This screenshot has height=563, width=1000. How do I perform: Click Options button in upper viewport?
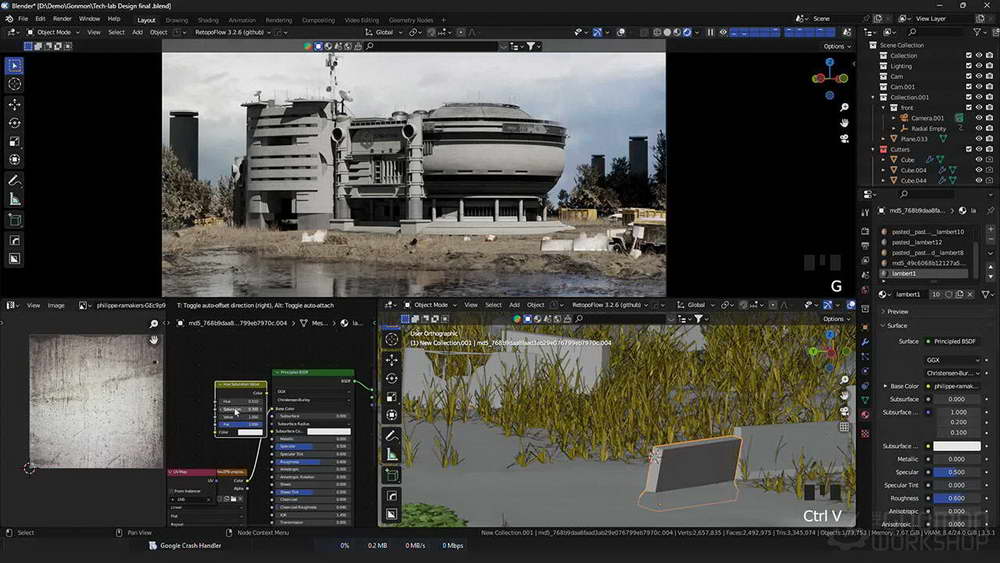[x=837, y=46]
